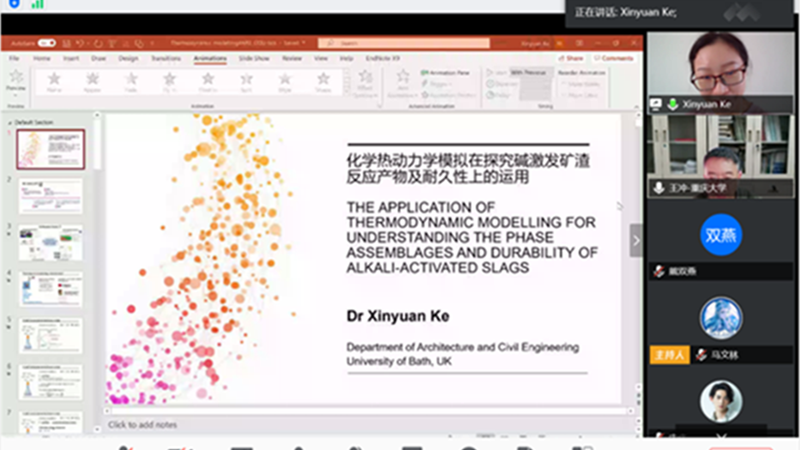Undo the last action in PowerPoint
This screenshot has width=800, height=450.
tap(80, 43)
